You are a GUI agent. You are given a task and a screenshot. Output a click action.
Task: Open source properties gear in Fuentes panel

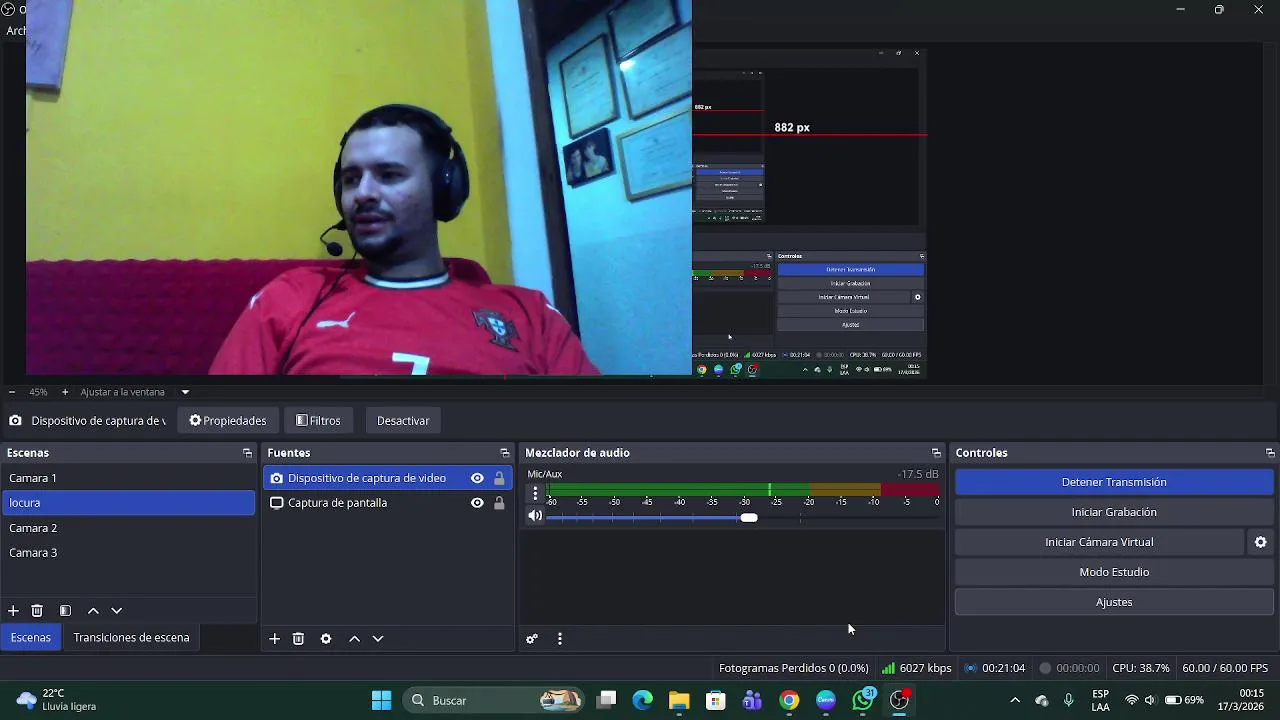tap(326, 638)
